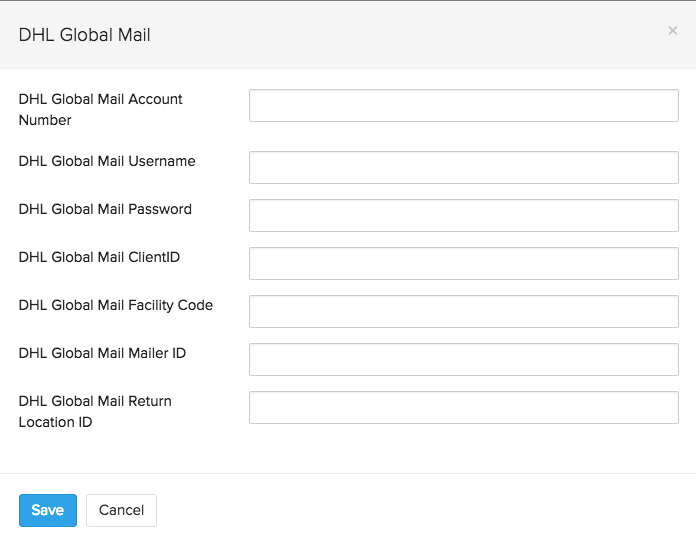Viewport: 696px width, 546px height.
Task: Click the "DHL Global Mail Username" label text
Action: (107, 161)
